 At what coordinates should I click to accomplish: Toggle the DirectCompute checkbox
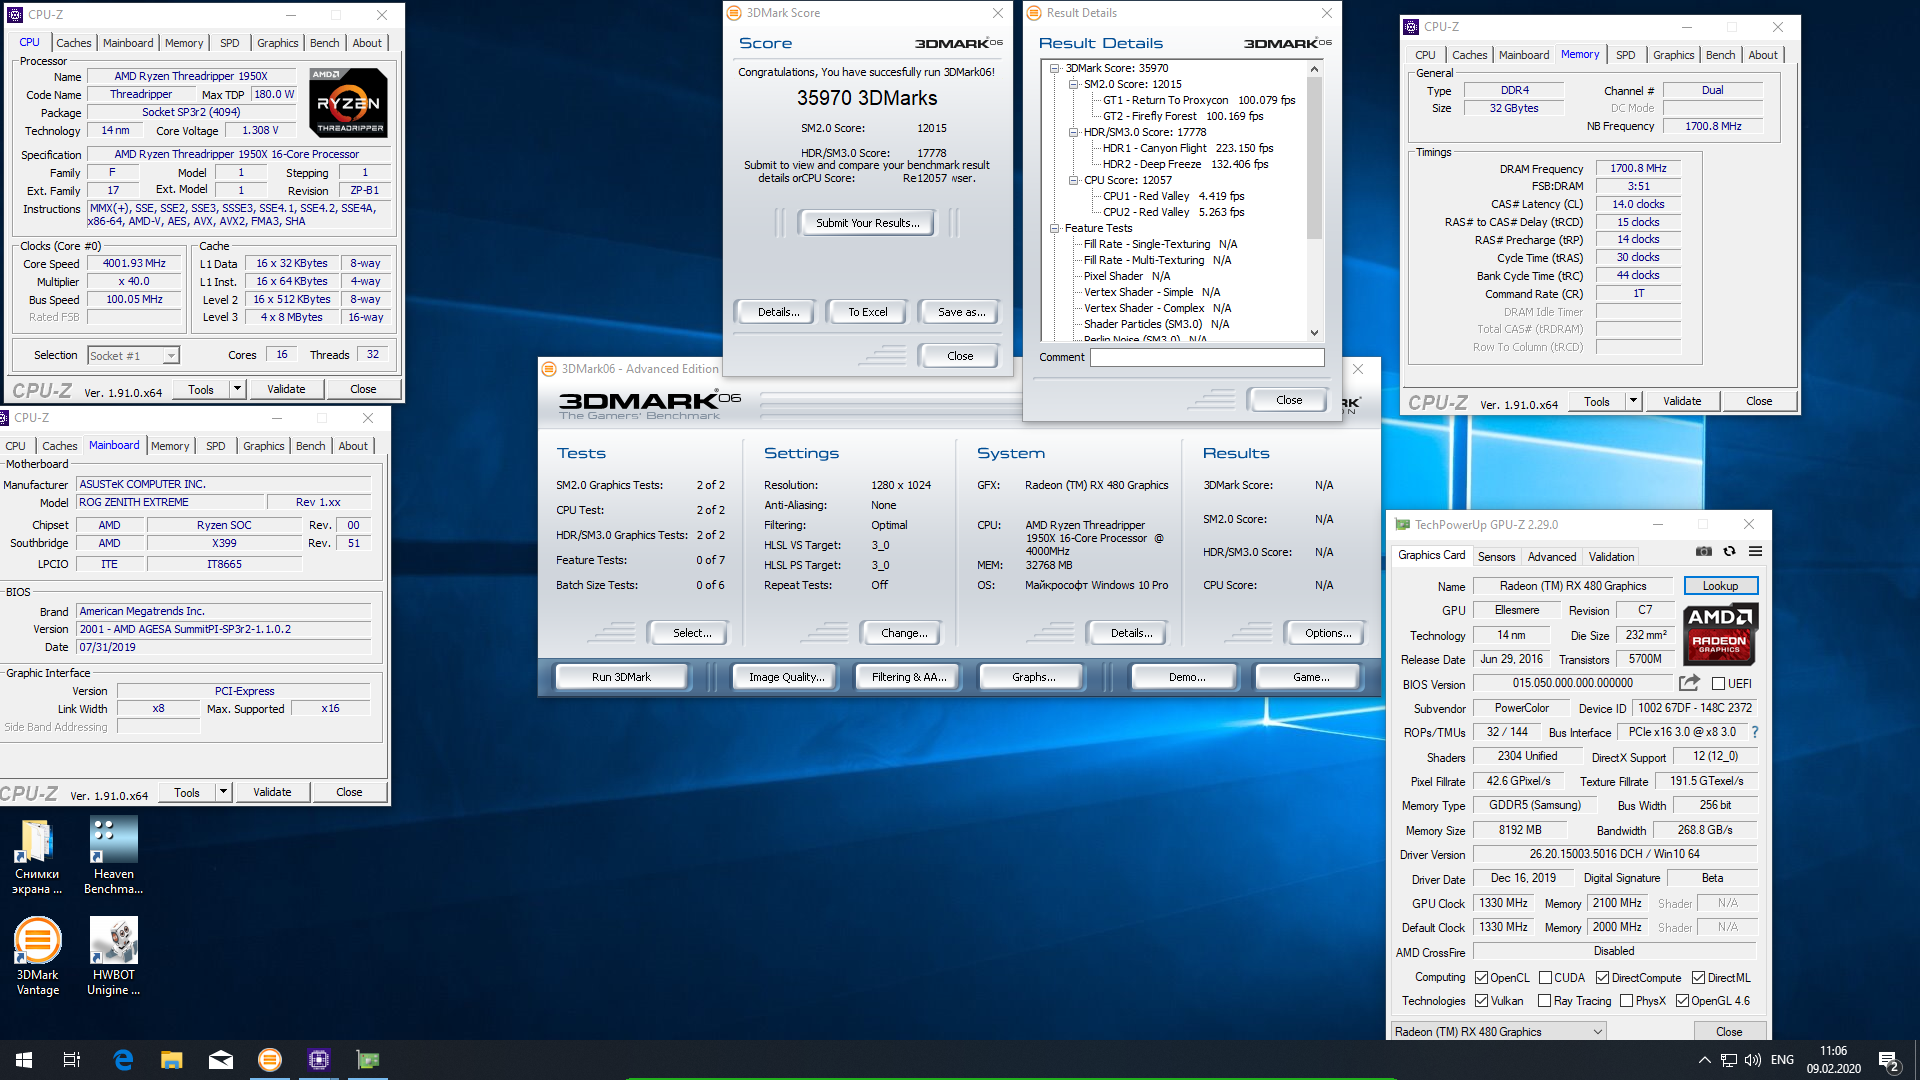[1602, 978]
